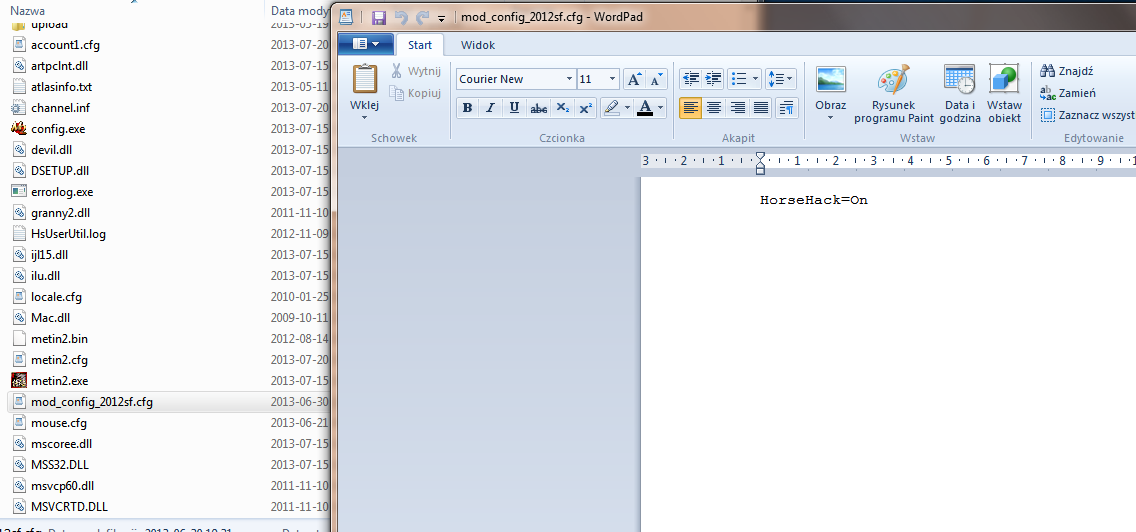The height and width of the screenshot is (532, 1136).
Task: Click the Obraz insert picture icon
Action: [x=830, y=79]
